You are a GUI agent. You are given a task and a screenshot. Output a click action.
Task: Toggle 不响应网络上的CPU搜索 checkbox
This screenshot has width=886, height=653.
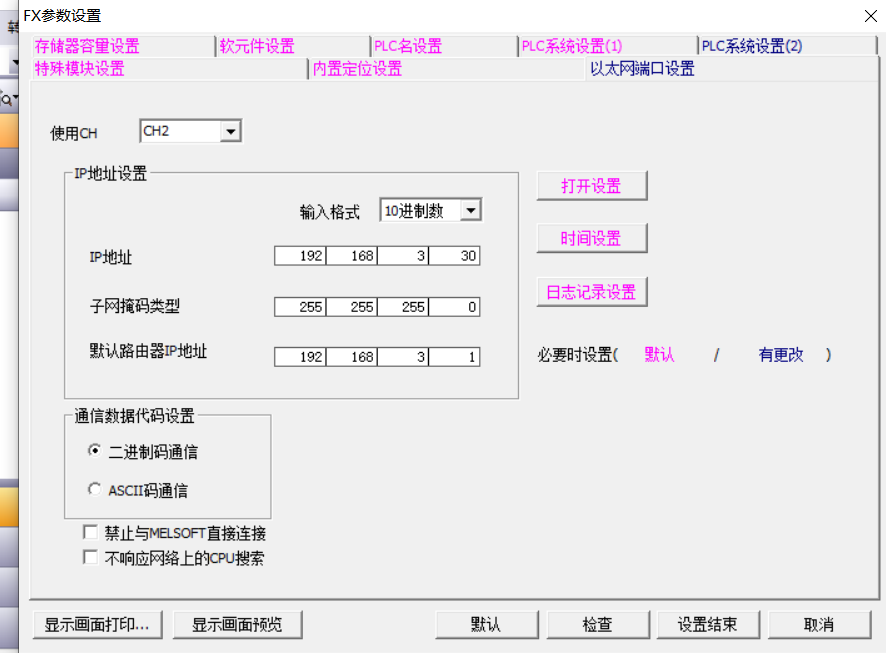point(91,558)
